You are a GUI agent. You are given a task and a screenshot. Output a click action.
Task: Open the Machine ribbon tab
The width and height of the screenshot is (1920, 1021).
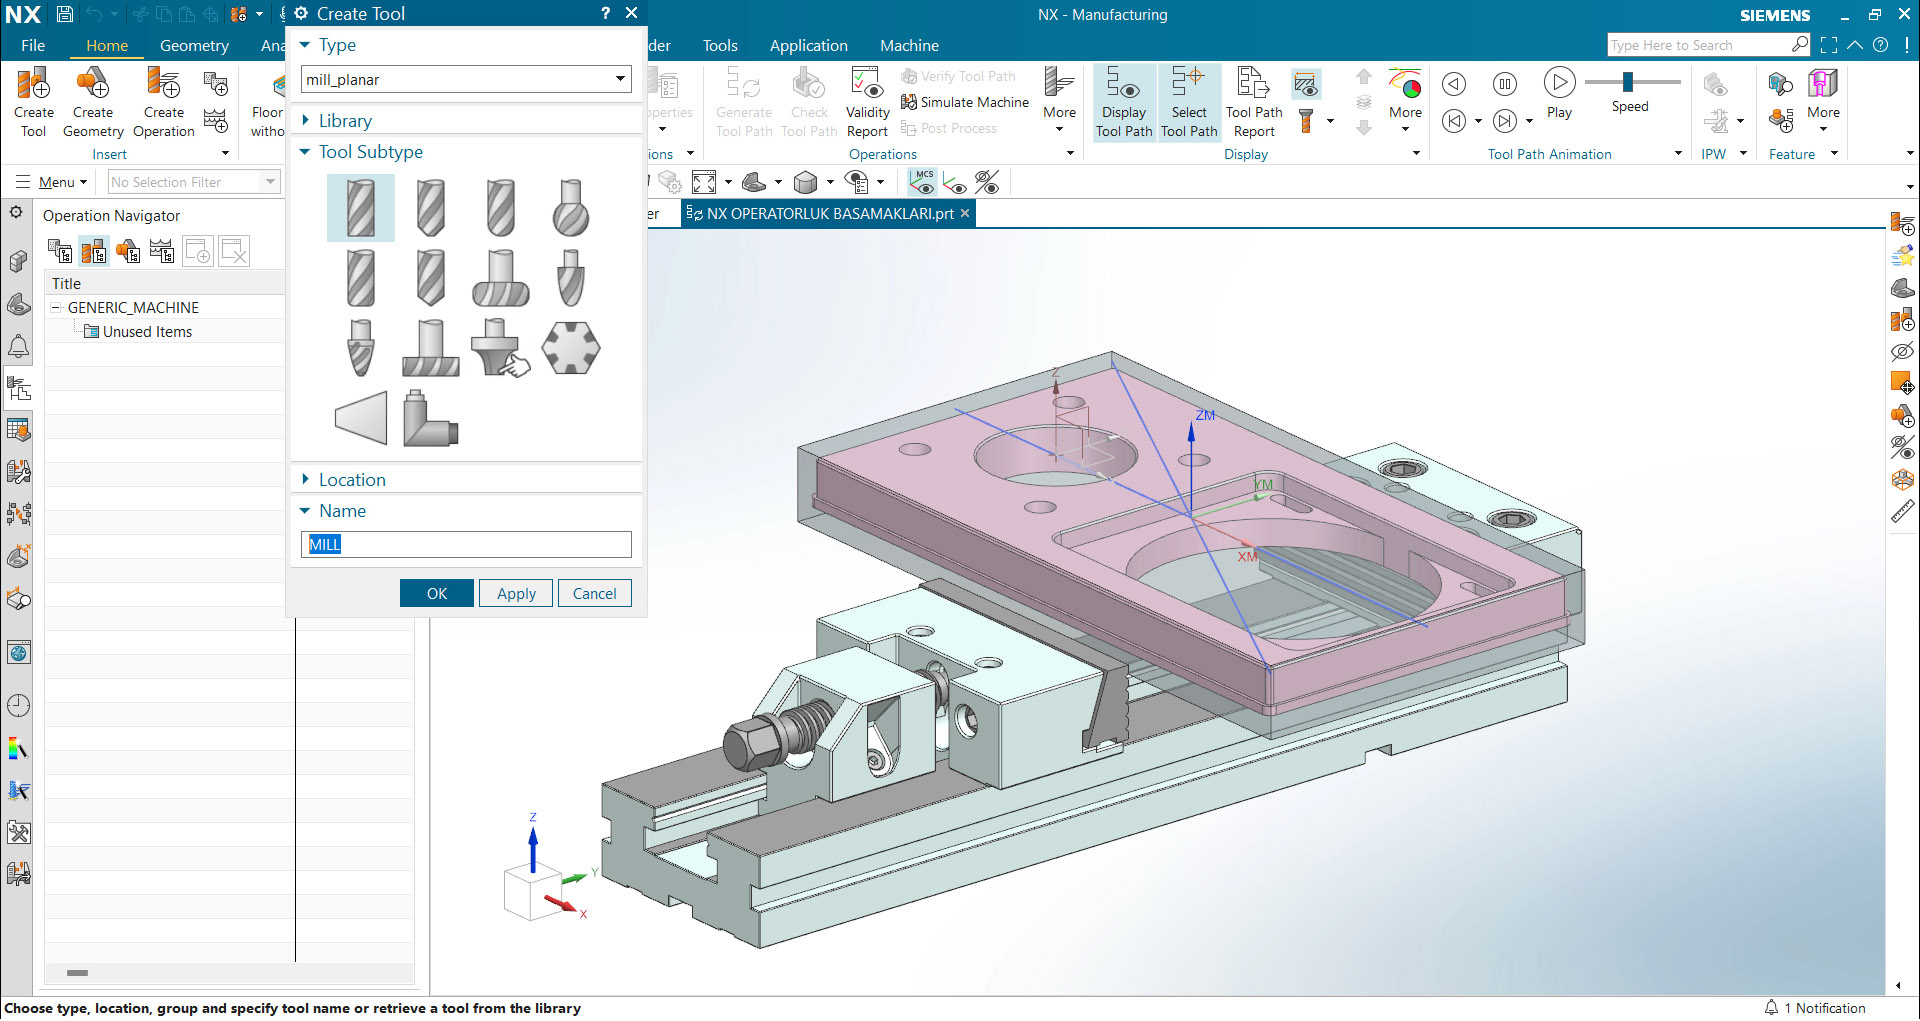(909, 45)
